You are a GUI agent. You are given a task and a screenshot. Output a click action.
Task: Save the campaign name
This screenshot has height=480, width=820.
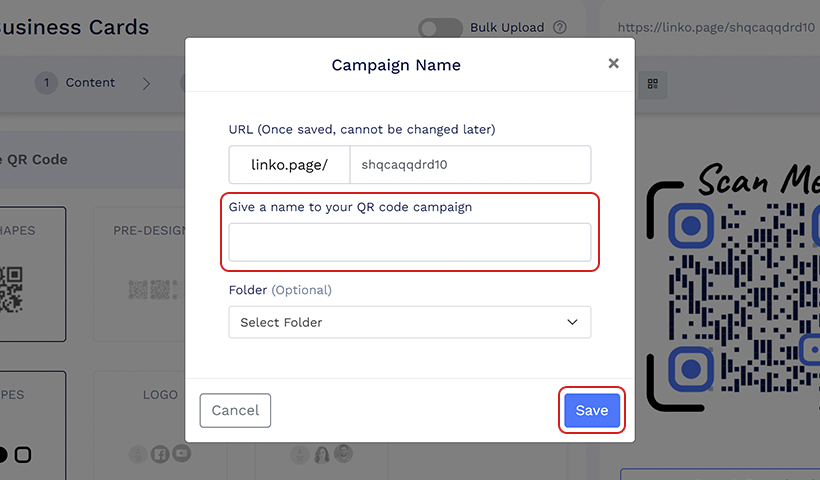(x=591, y=410)
